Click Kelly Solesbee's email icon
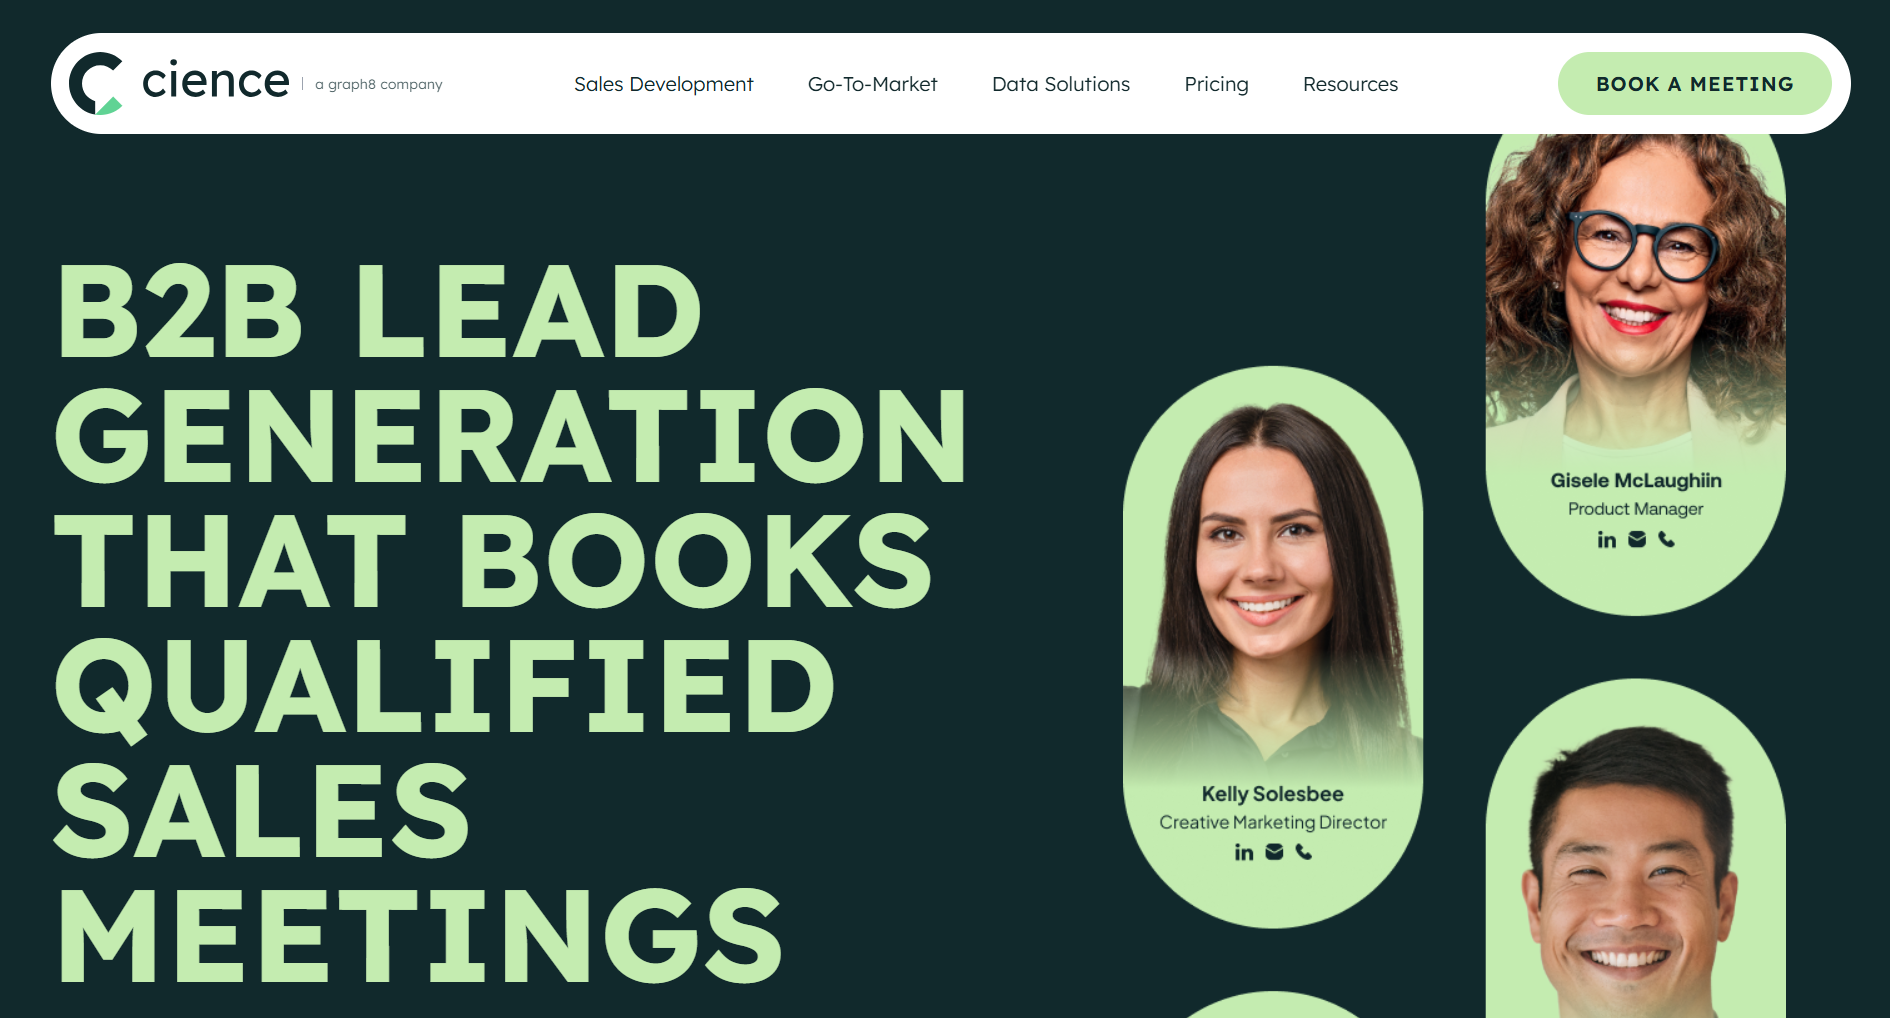1890x1018 pixels. 1274,852
